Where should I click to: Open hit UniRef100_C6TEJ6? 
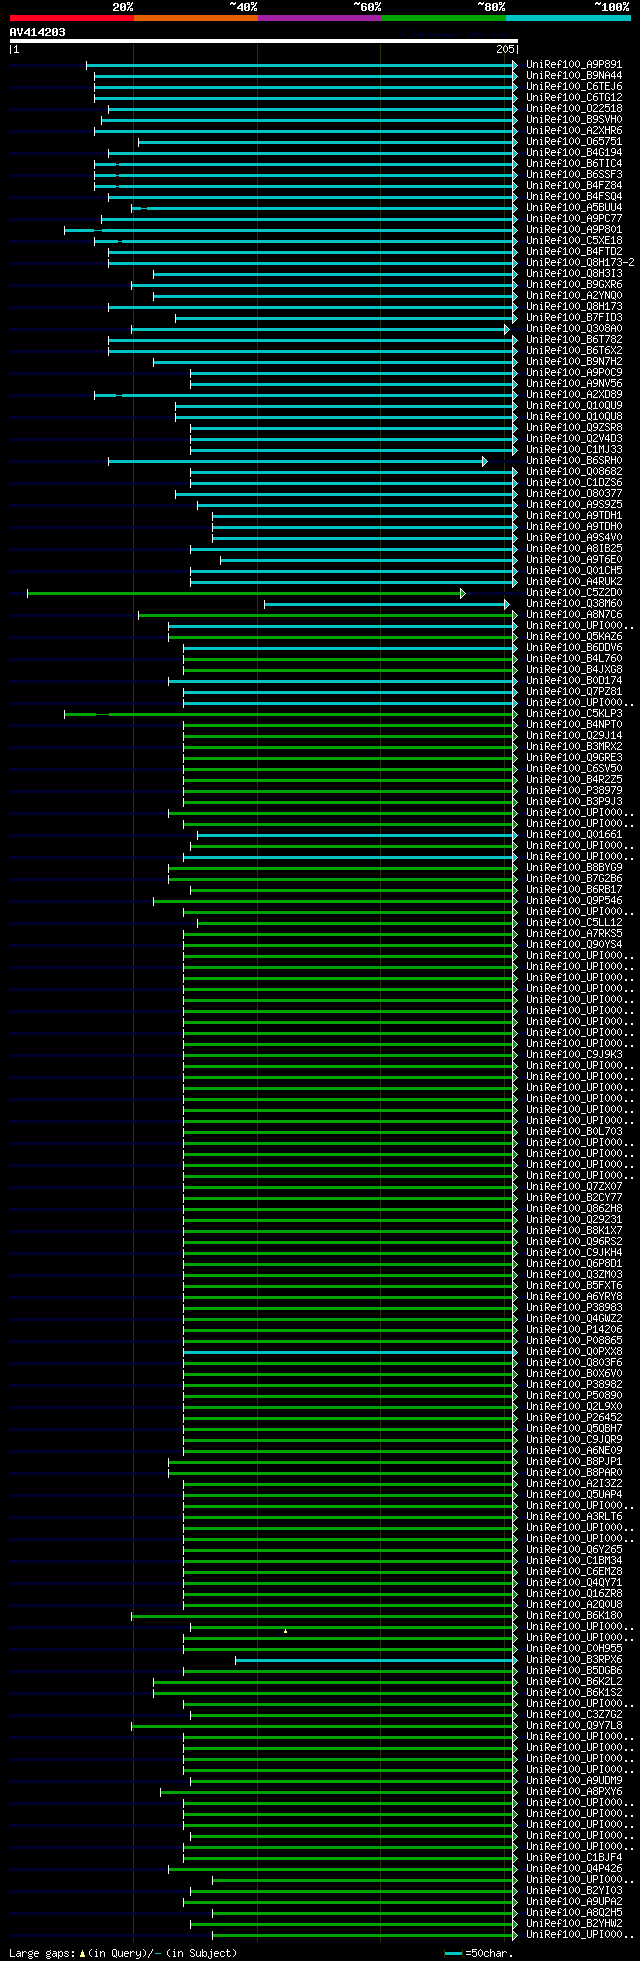click(574, 87)
